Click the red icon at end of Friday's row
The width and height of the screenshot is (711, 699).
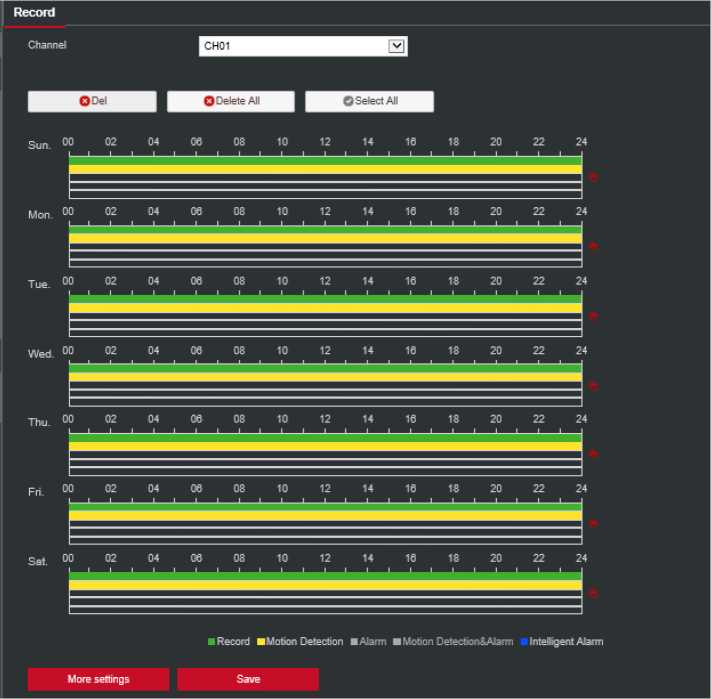click(x=592, y=523)
